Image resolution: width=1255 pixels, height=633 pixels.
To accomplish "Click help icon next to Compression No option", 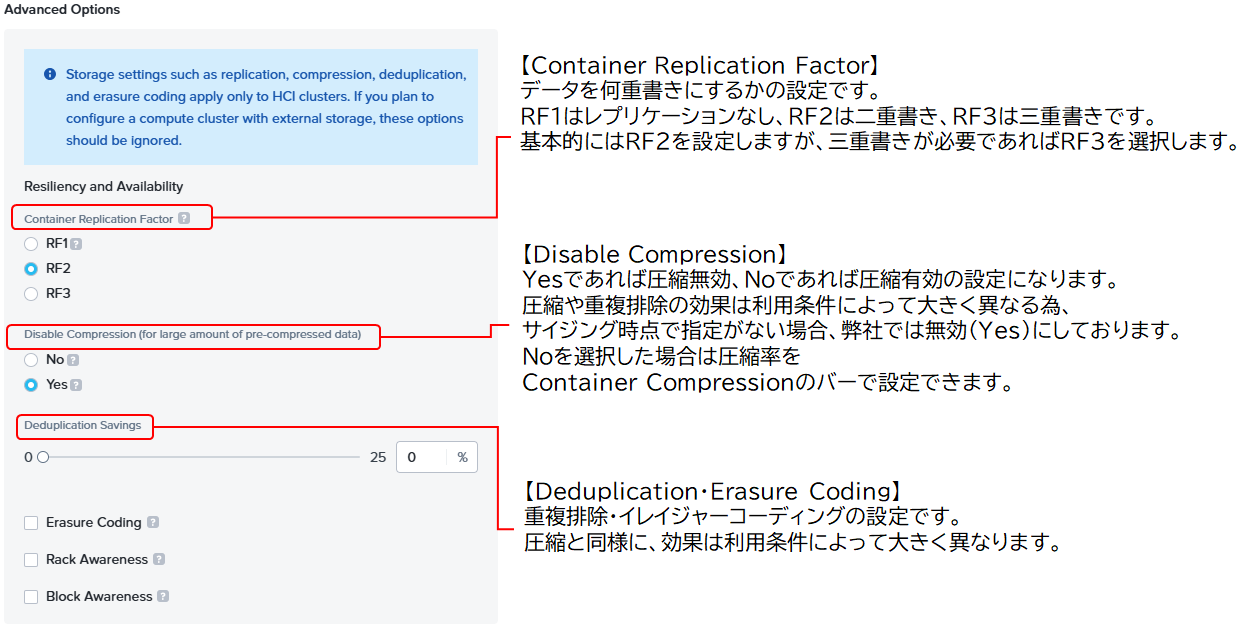I will (x=73, y=360).
